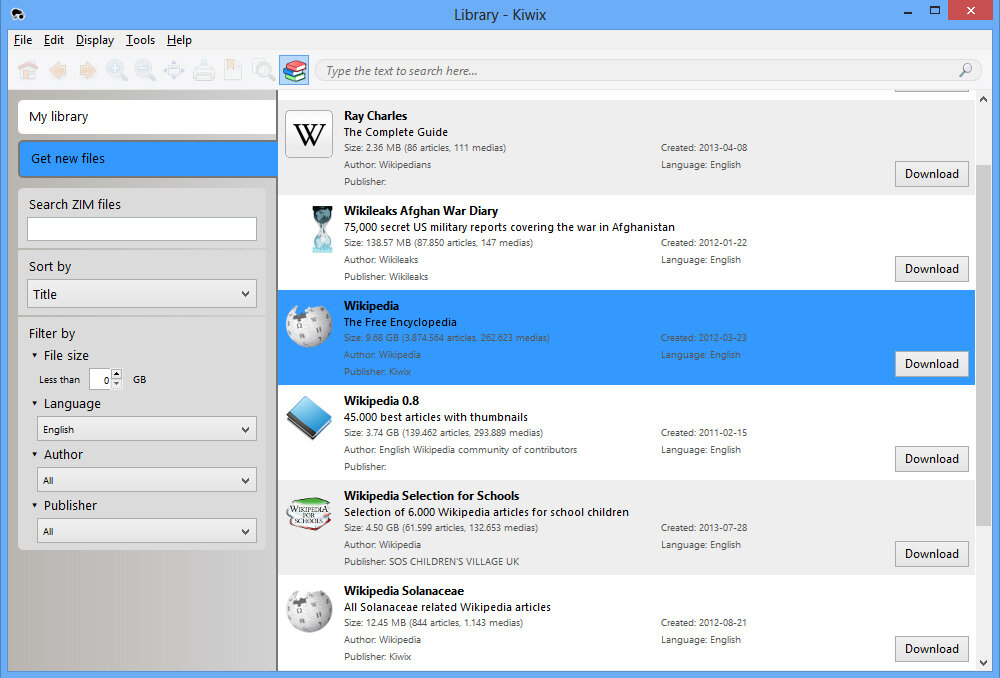Maximize the Kiwix window
Screen dimensions: 1000x678
(x=934, y=10)
